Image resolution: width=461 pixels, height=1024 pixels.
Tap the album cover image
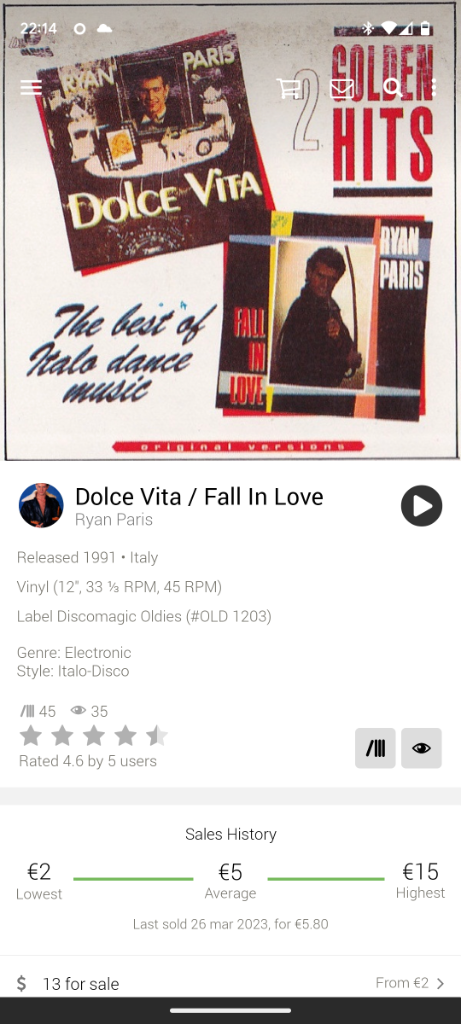(x=230, y=231)
